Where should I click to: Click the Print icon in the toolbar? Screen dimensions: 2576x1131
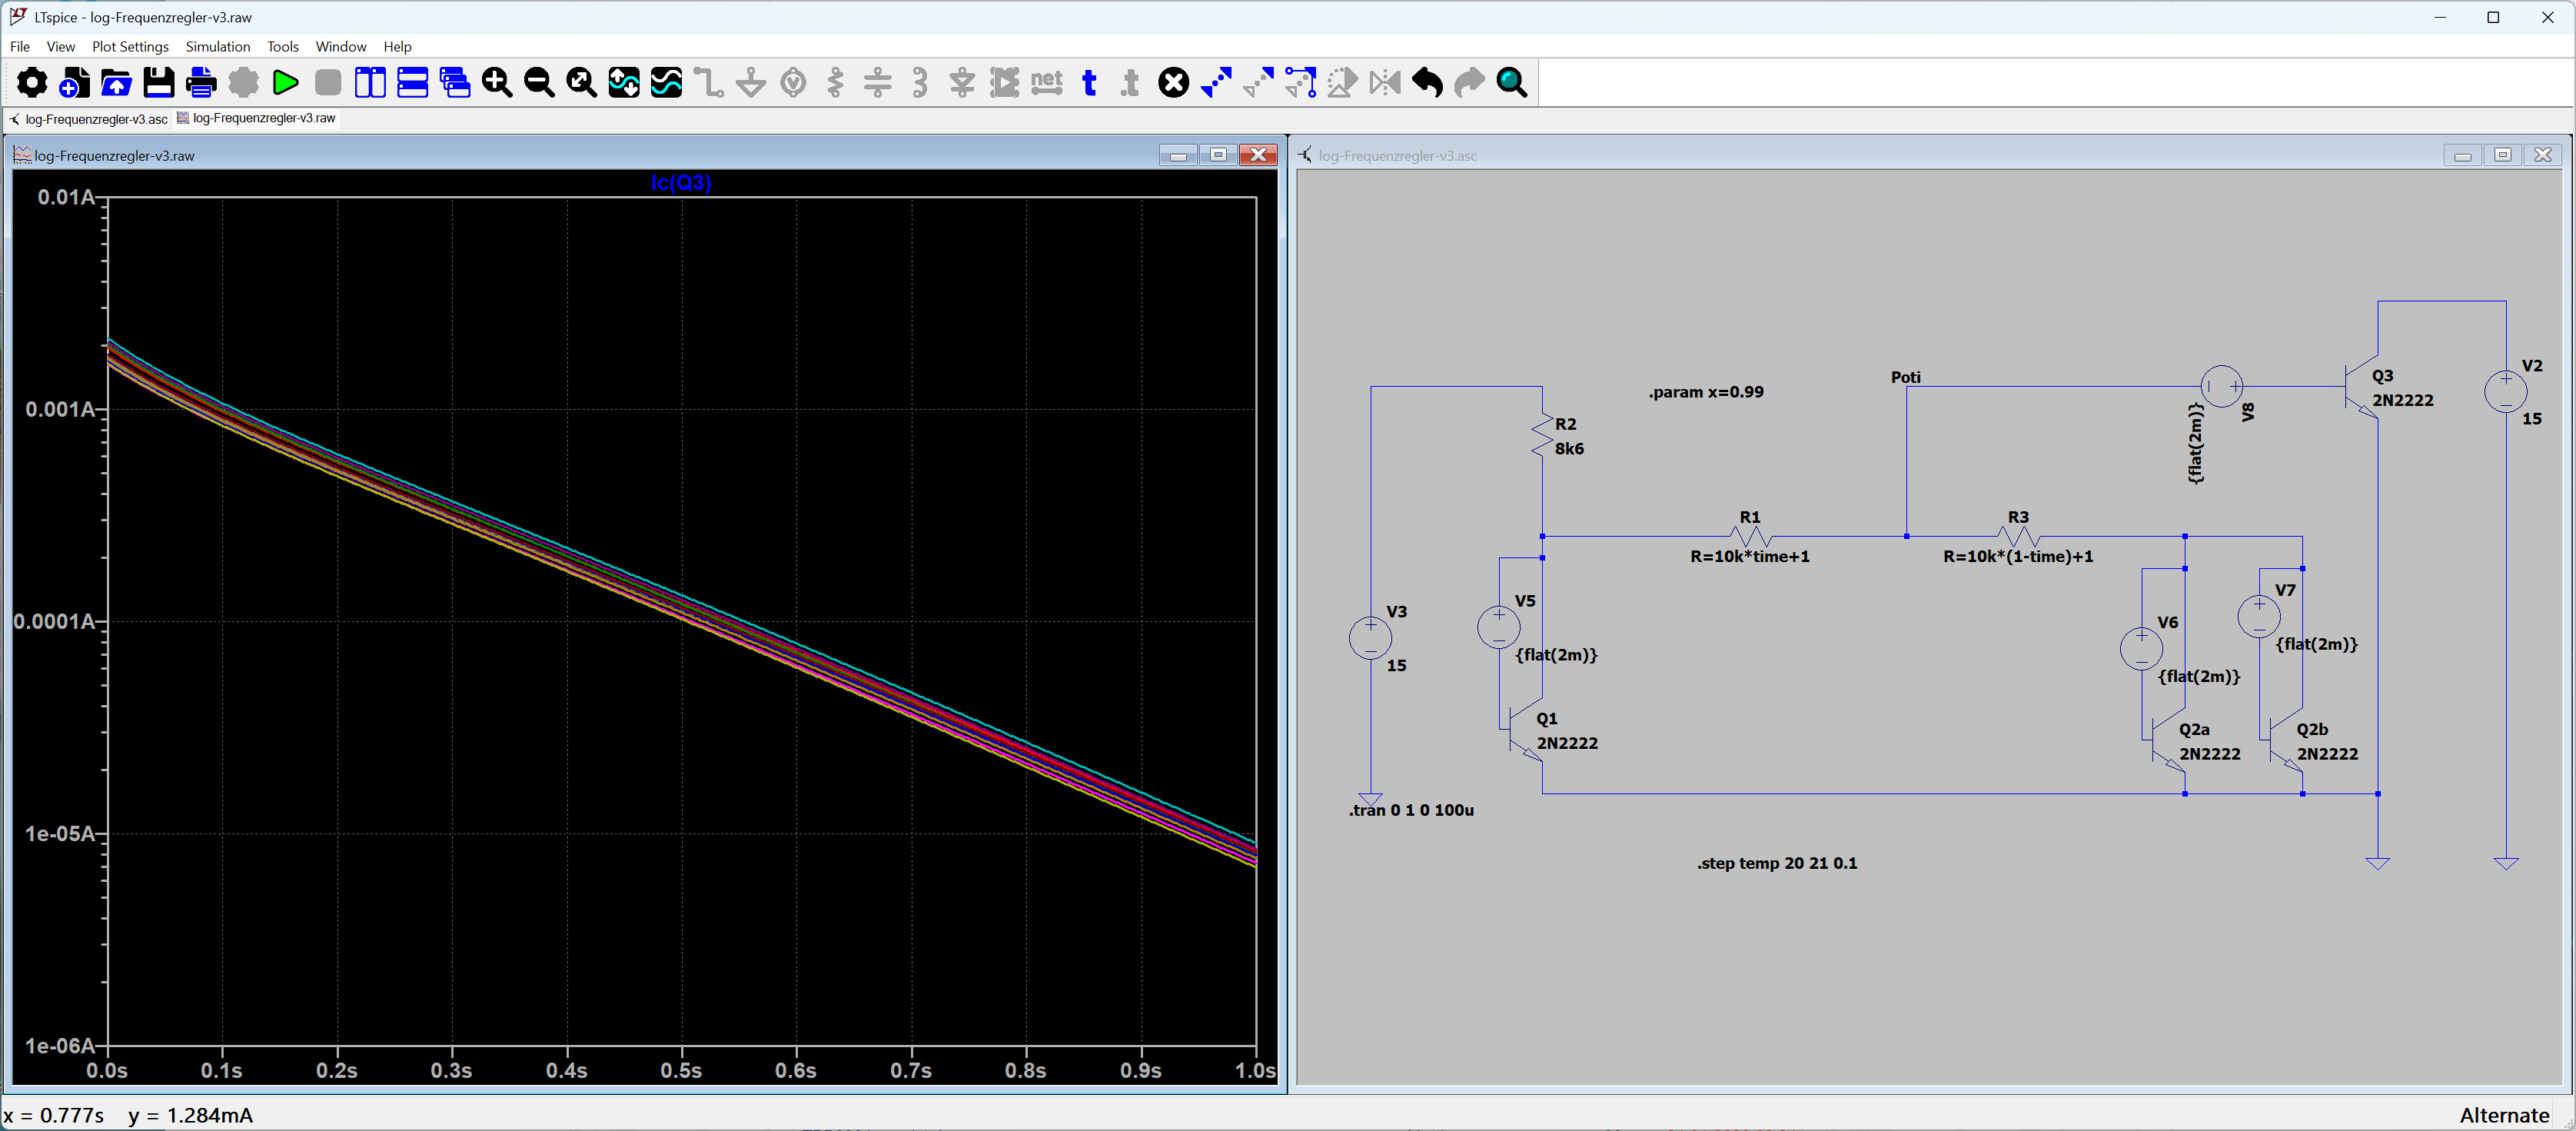[x=201, y=83]
